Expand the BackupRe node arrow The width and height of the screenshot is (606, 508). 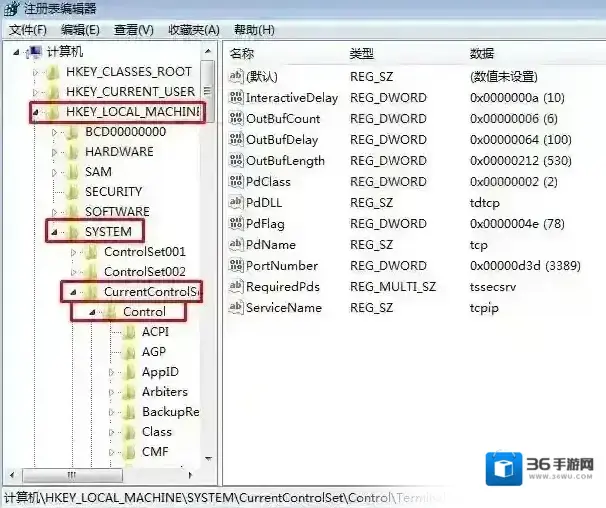(x=111, y=413)
